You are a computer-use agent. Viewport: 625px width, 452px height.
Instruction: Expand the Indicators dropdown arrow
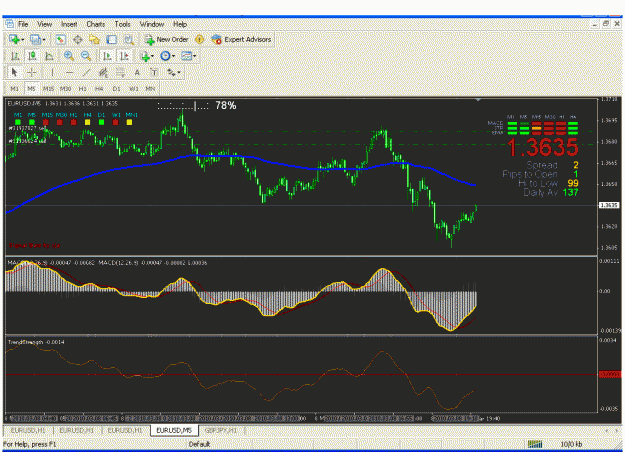coord(153,56)
